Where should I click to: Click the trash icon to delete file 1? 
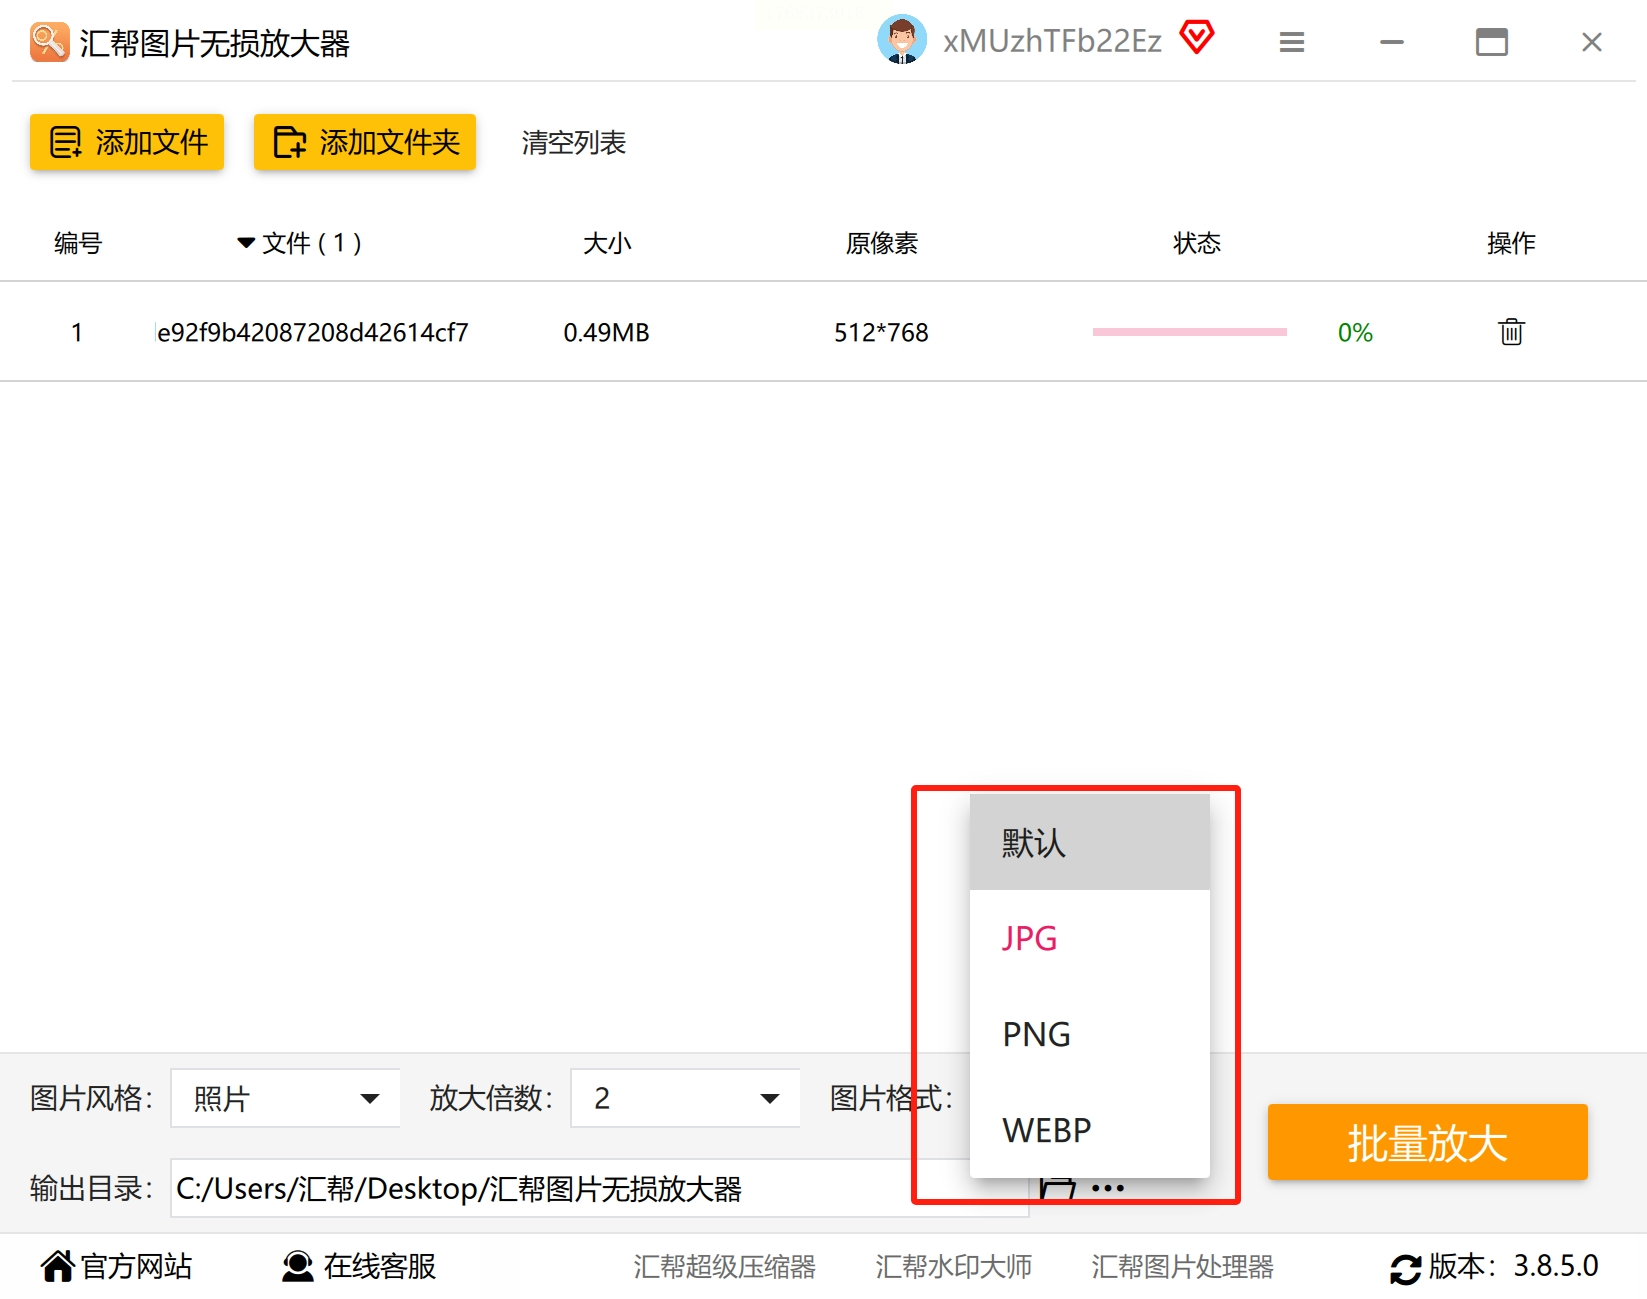(1511, 332)
